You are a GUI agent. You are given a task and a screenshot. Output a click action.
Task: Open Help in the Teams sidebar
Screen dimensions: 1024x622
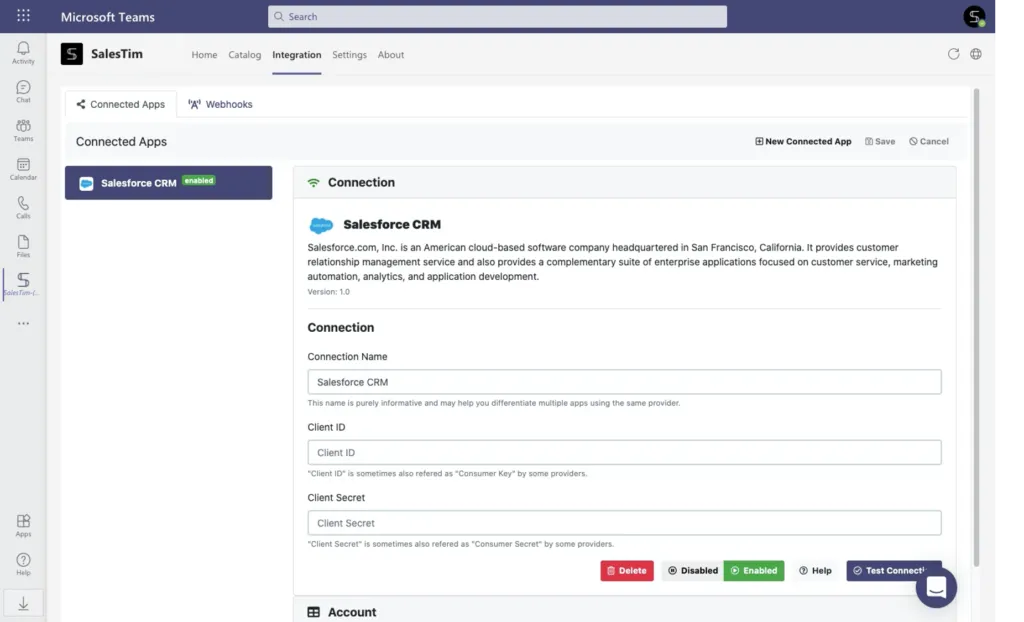click(24, 564)
